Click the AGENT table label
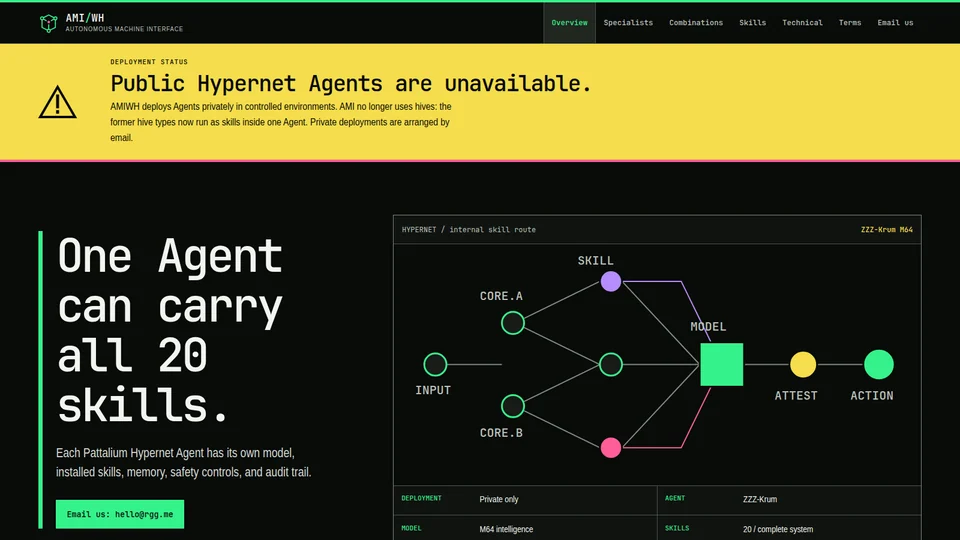The image size is (960, 540). click(675, 498)
